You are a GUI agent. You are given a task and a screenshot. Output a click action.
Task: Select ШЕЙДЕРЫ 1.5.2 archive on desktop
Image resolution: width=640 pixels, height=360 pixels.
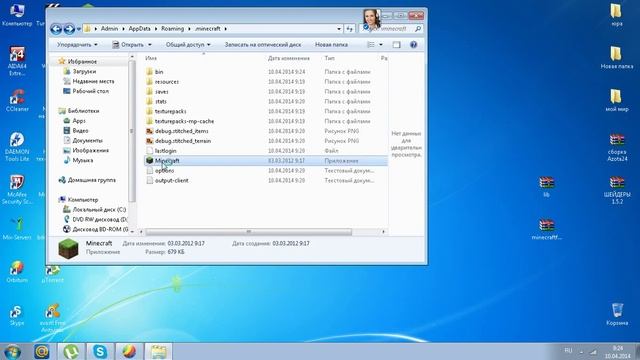click(617, 189)
